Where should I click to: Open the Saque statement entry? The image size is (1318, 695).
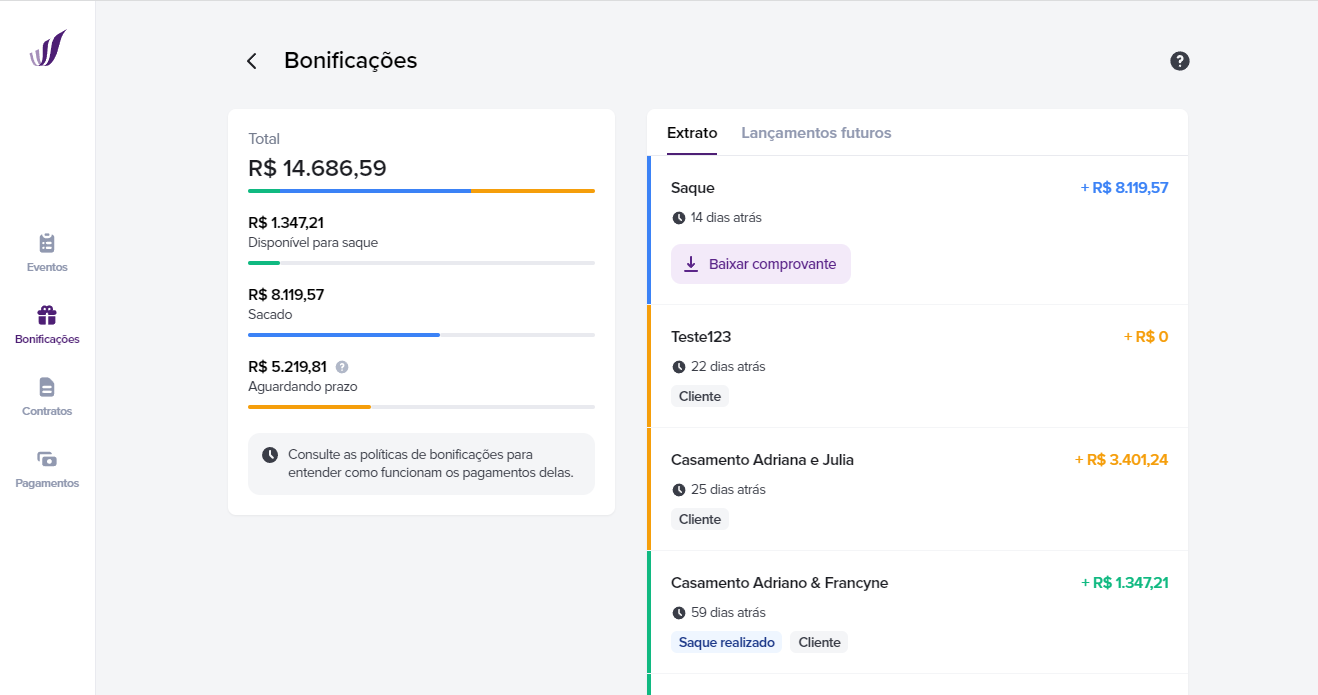(x=918, y=230)
